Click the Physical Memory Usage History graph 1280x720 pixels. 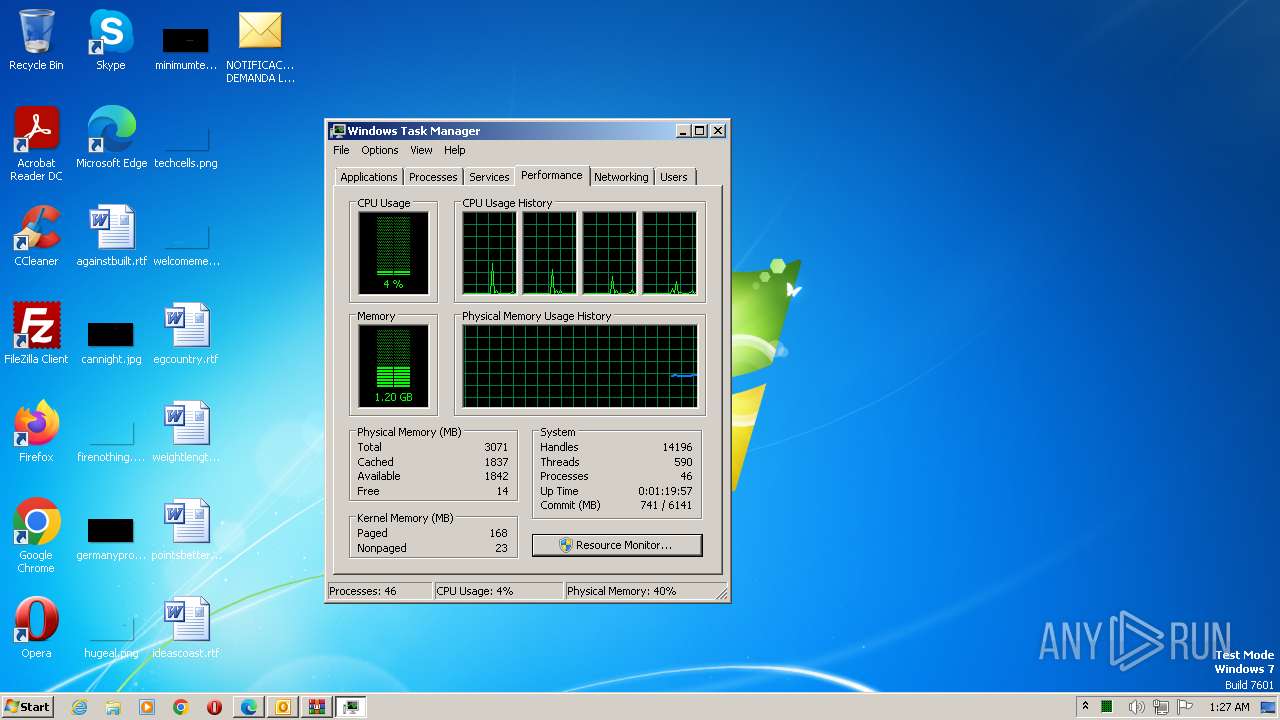pyautogui.click(x=580, y=366)
